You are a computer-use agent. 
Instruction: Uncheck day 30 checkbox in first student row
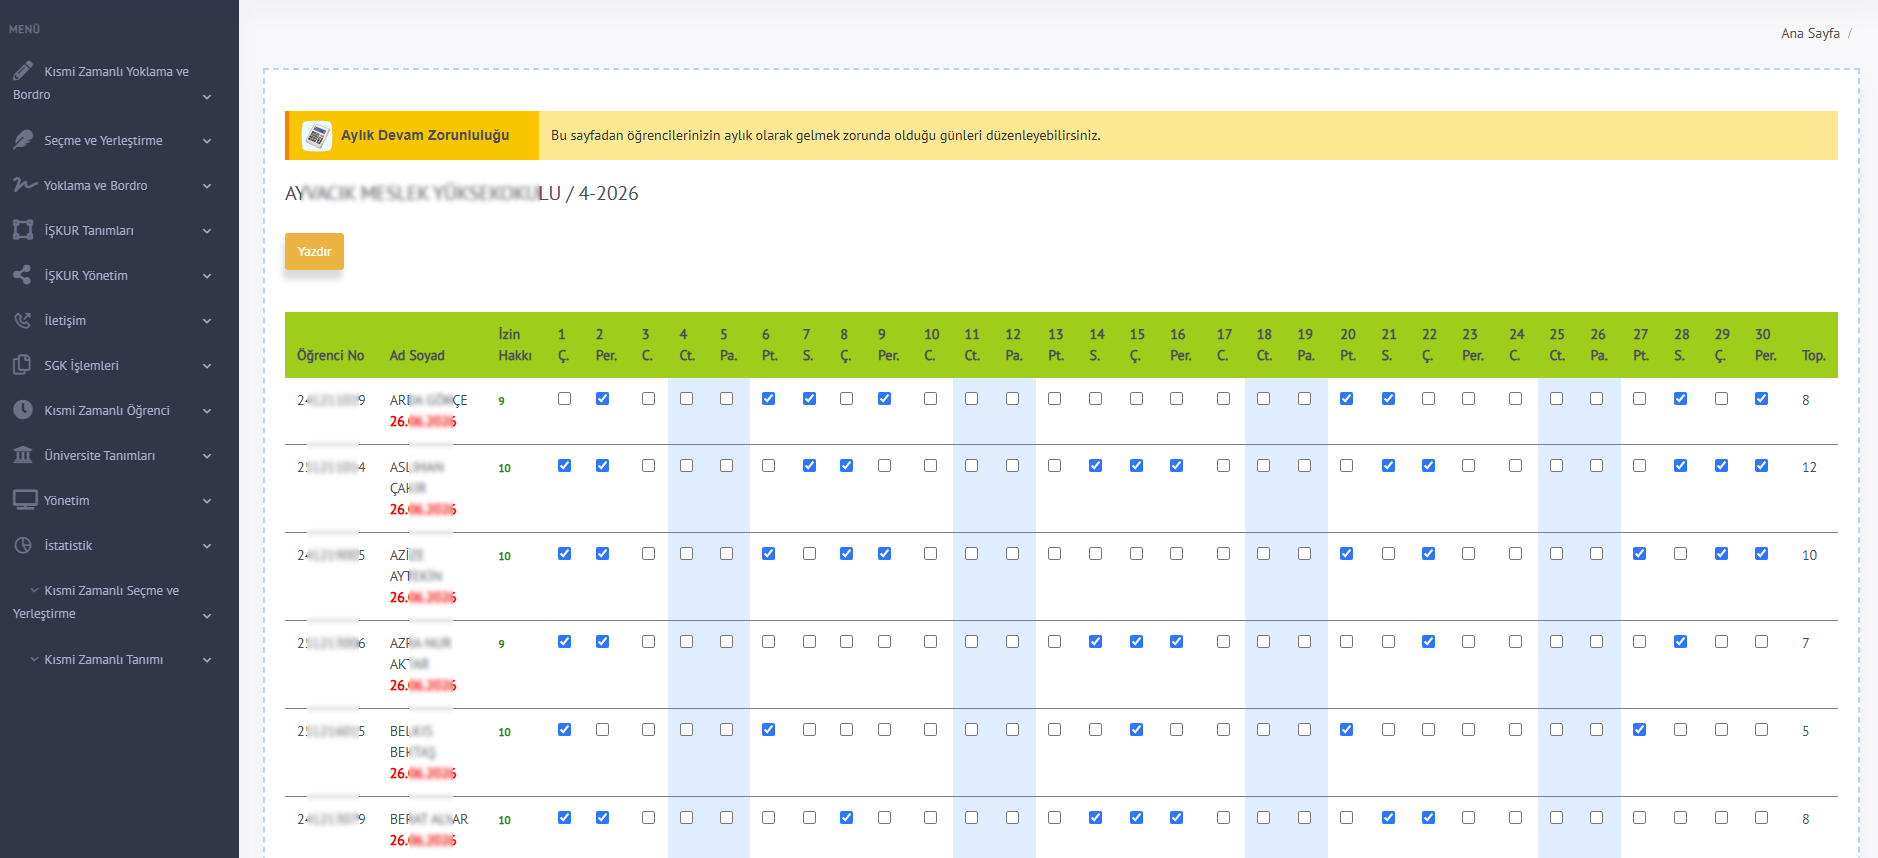point(1761,398)
